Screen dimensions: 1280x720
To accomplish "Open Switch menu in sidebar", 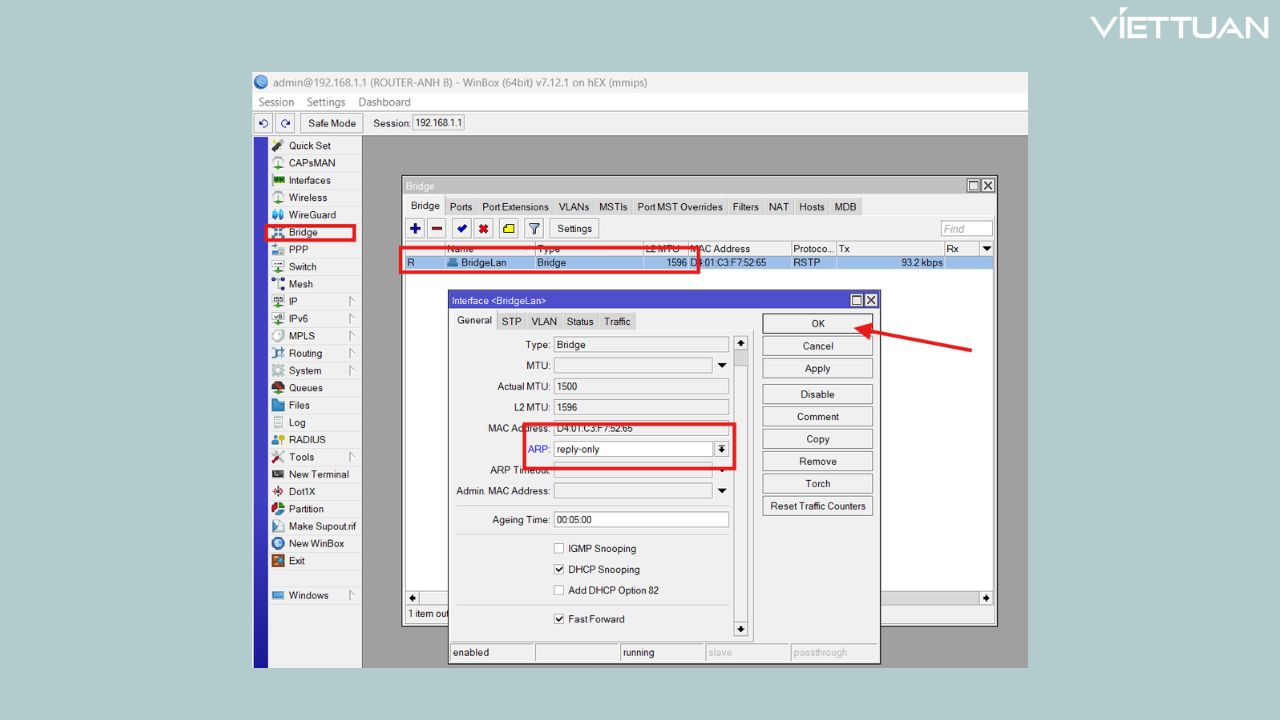I will coord(302,267).
